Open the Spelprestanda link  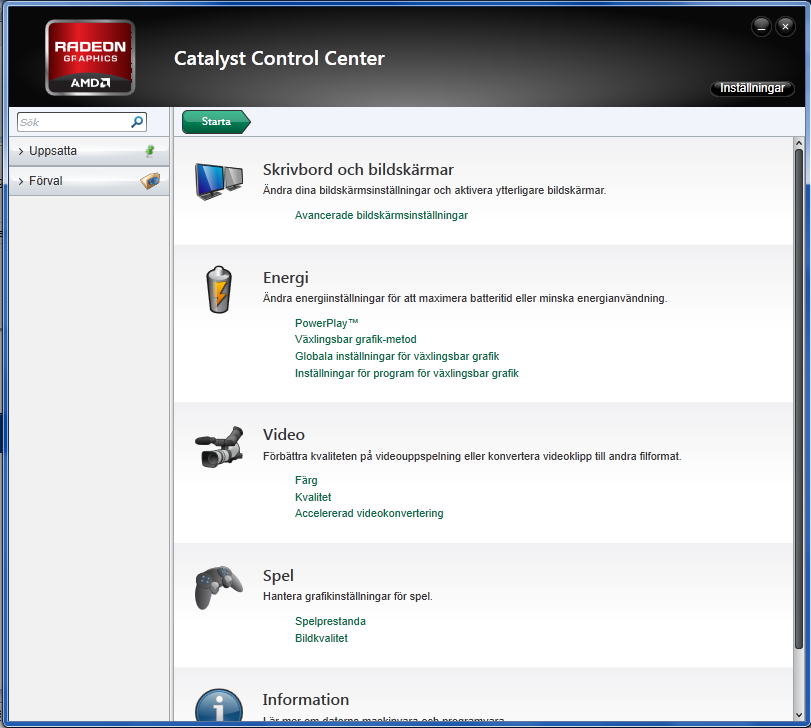click(x=330, y=621)
